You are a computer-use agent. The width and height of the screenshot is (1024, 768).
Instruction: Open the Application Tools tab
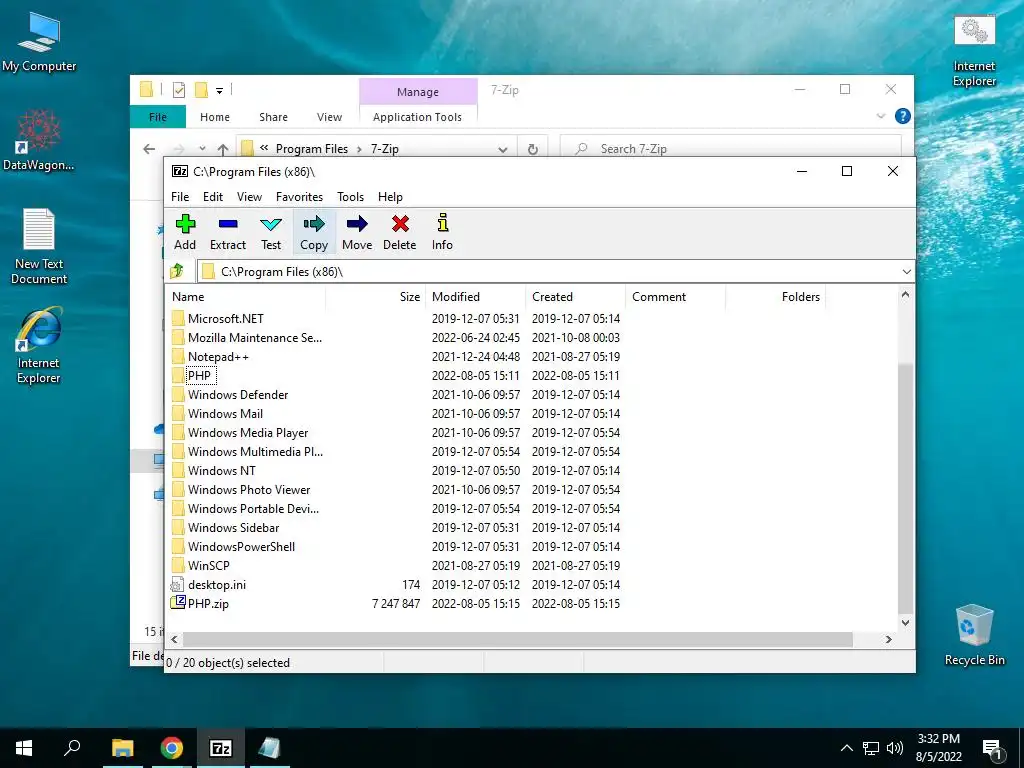click(417, 117)
